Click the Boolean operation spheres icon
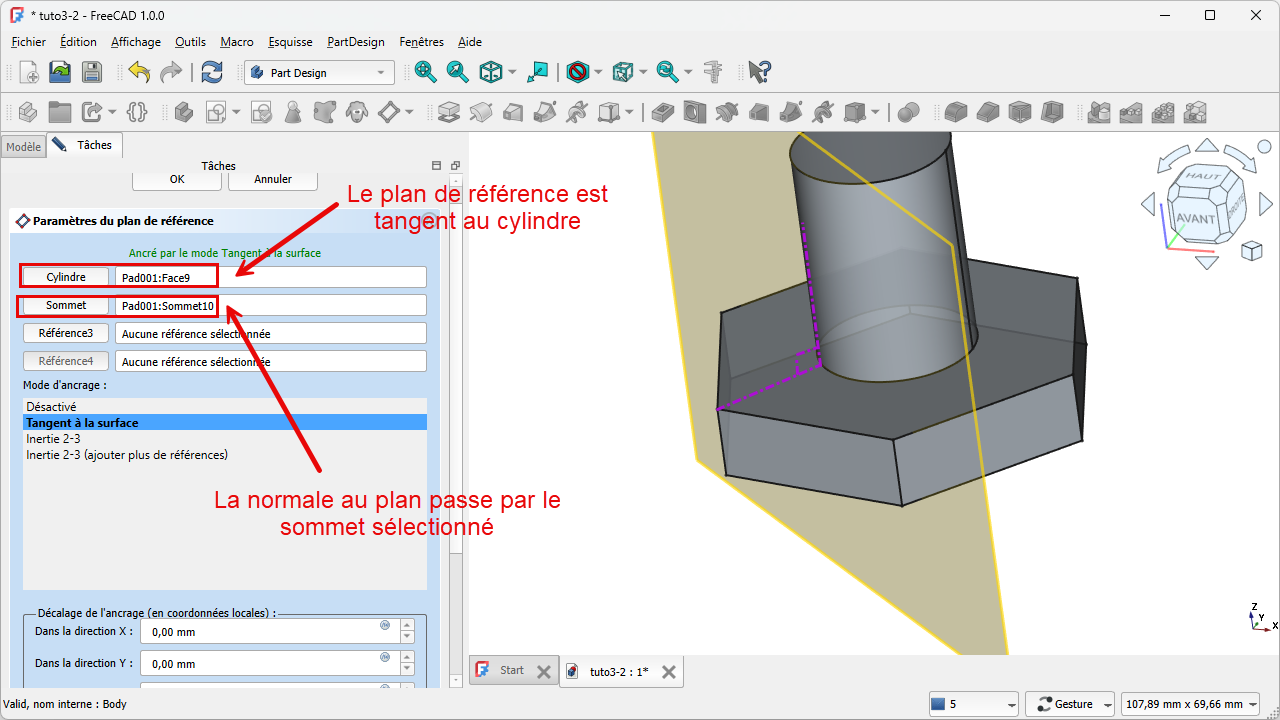1280x720 pixels. [908, 112]
